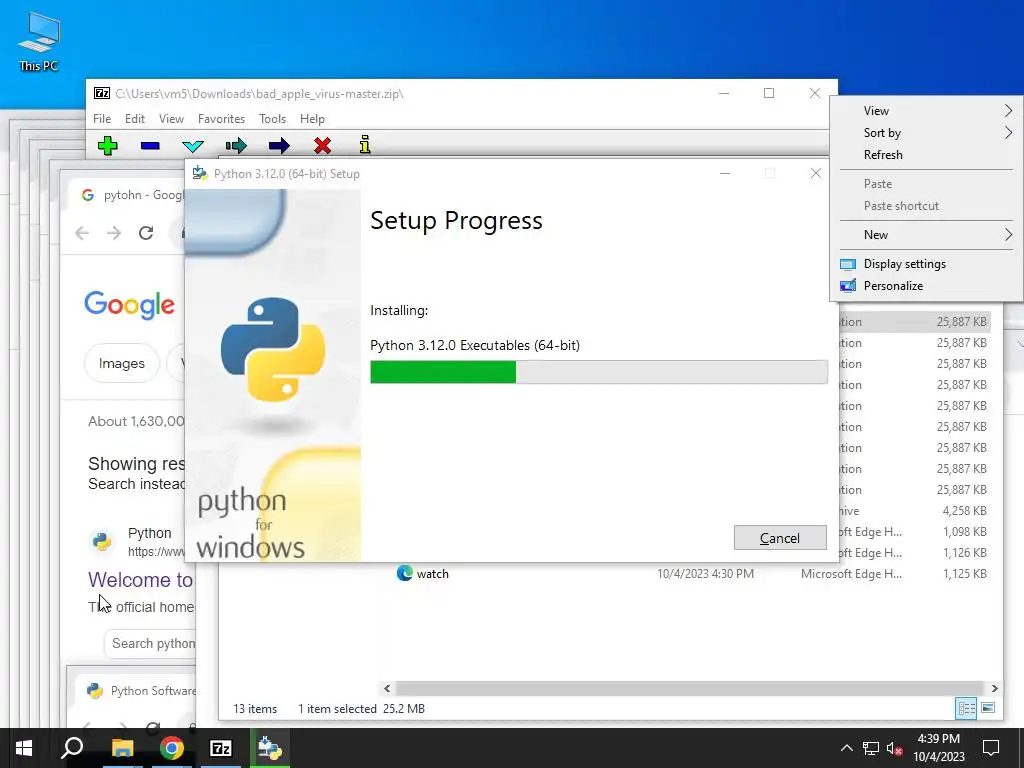Viewport: 1024px width, 768px height.
Task: Click the 1,098 KB size cell
Action: point(964,532)
